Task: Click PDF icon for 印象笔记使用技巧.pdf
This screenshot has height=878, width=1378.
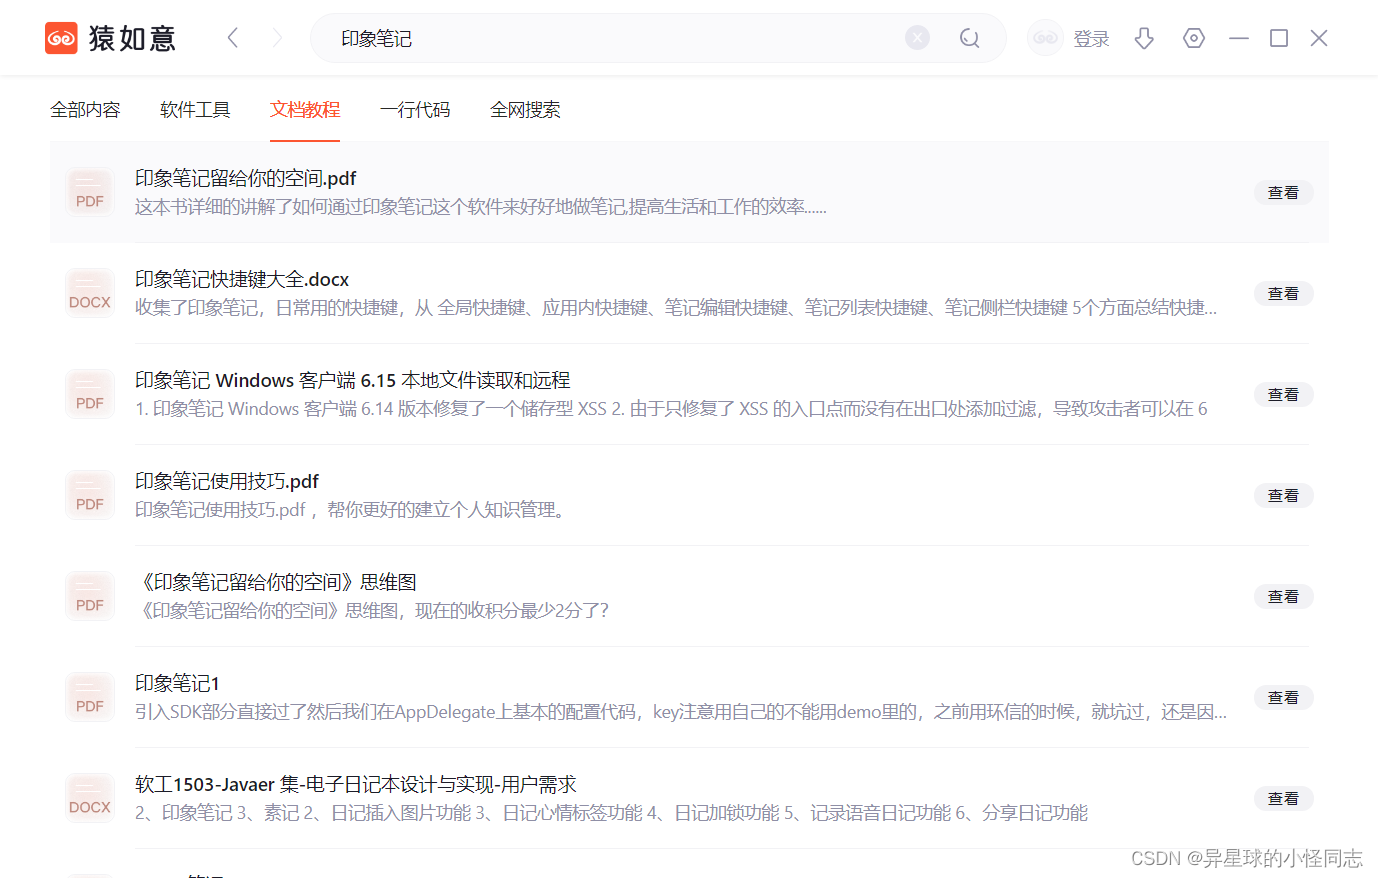Action: click(90, 495)
